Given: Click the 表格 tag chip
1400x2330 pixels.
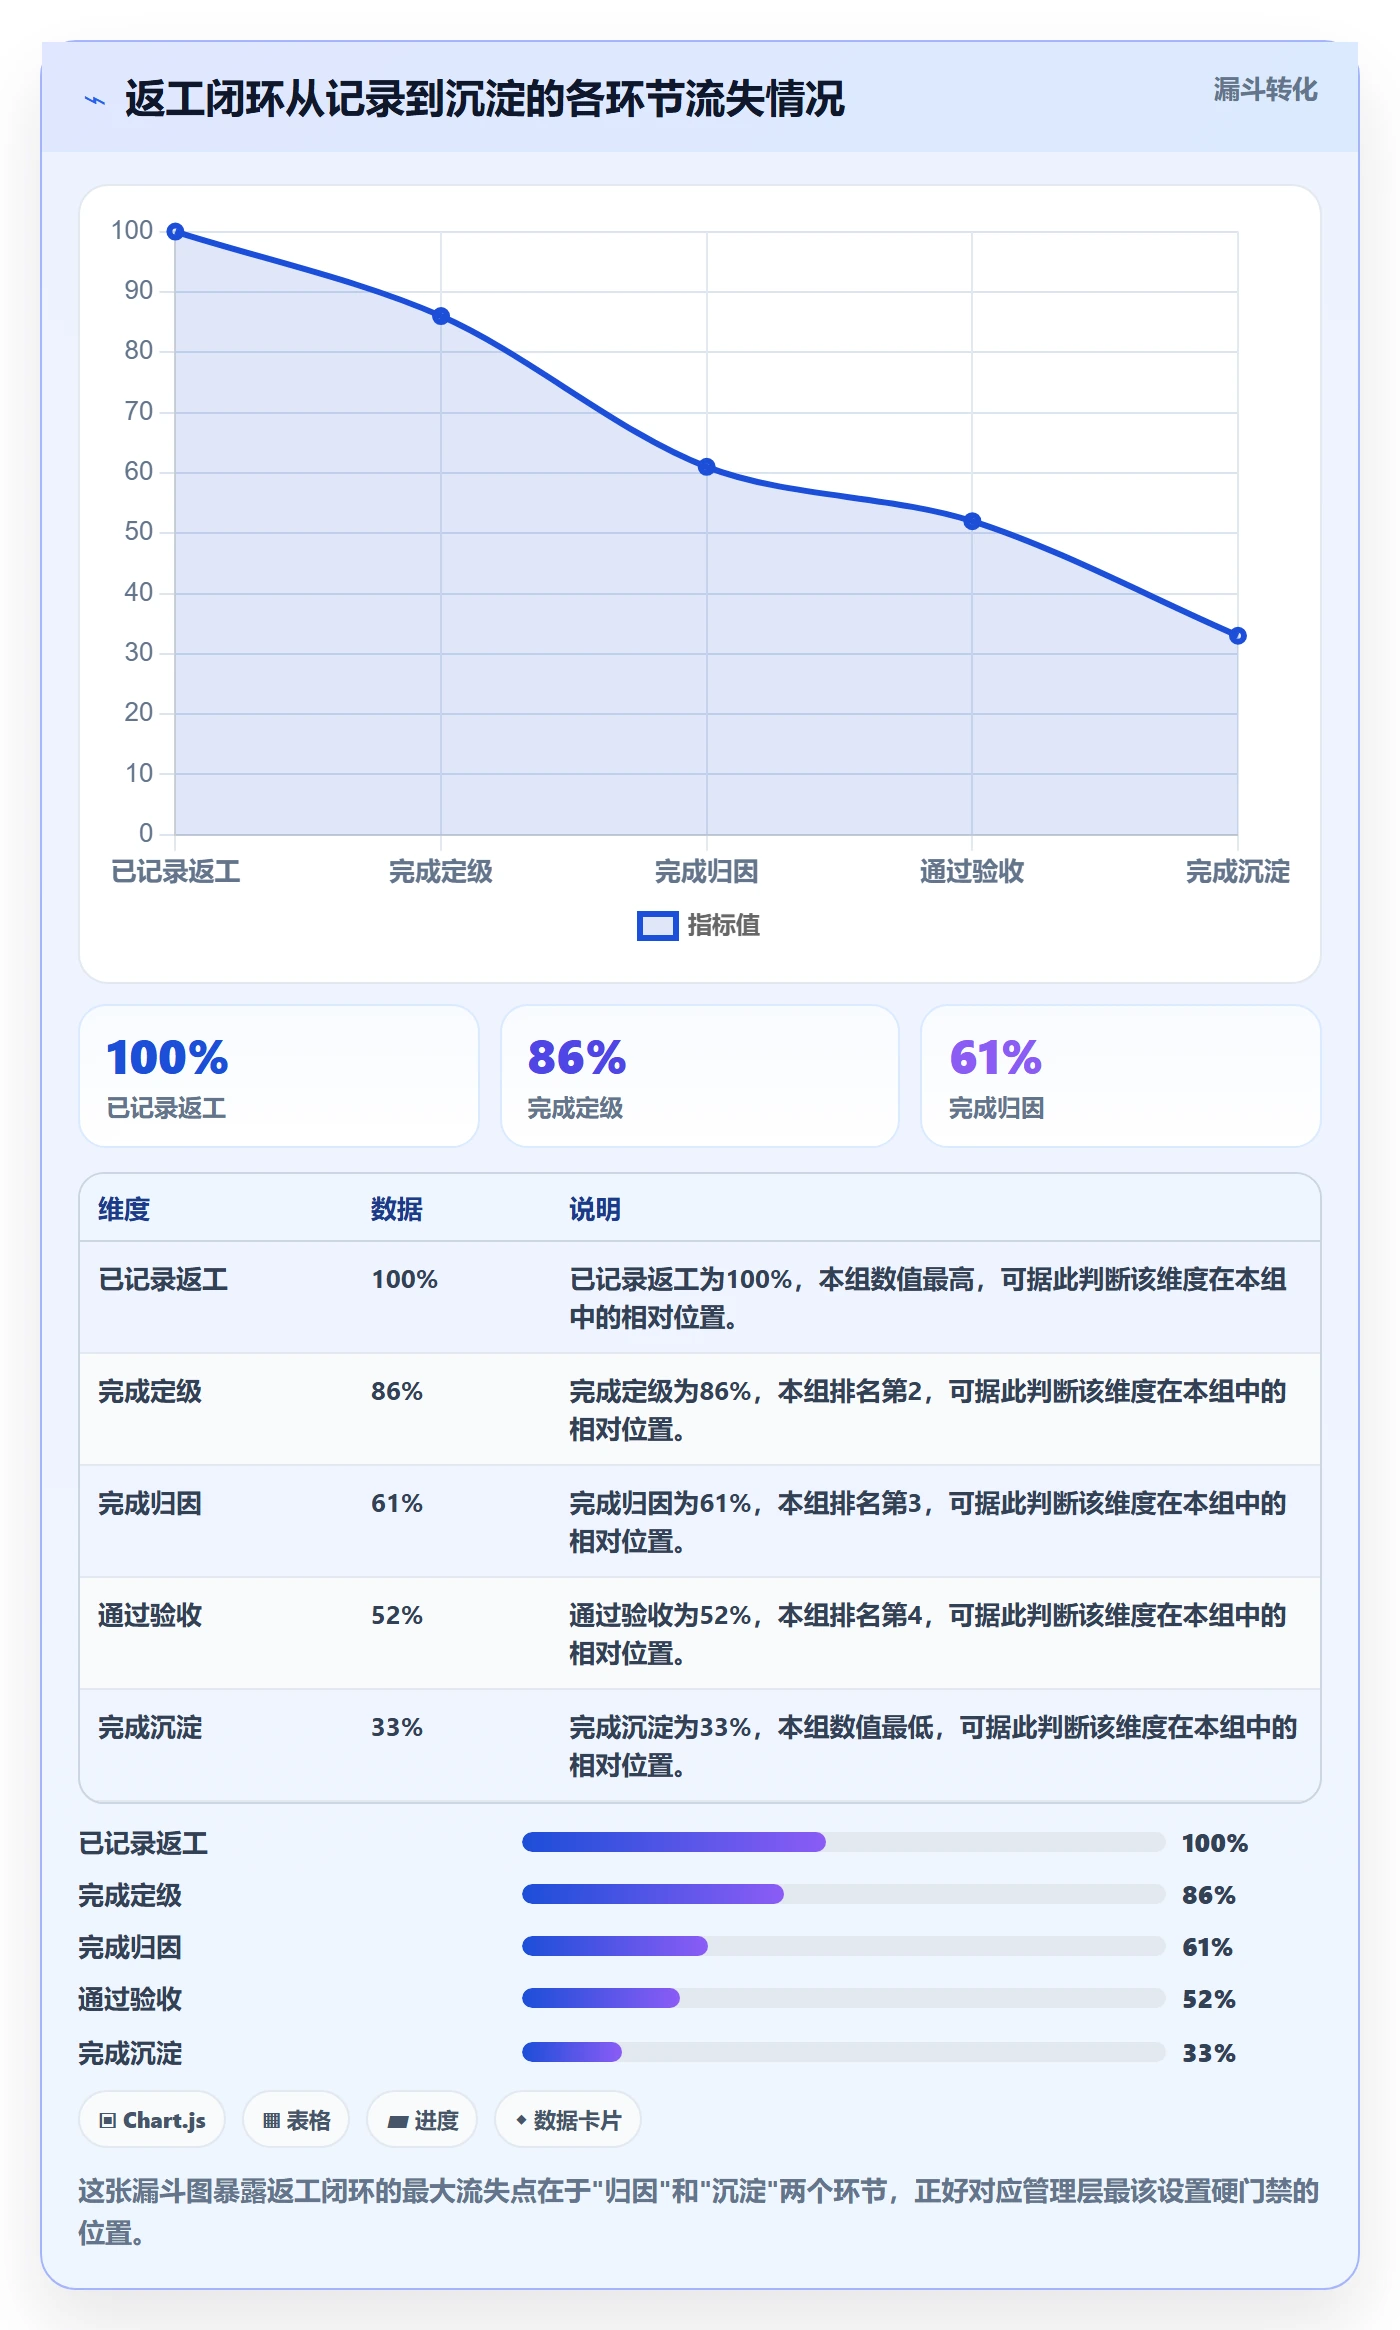Looking at the screenshot, I should (x=296, y=2120).
